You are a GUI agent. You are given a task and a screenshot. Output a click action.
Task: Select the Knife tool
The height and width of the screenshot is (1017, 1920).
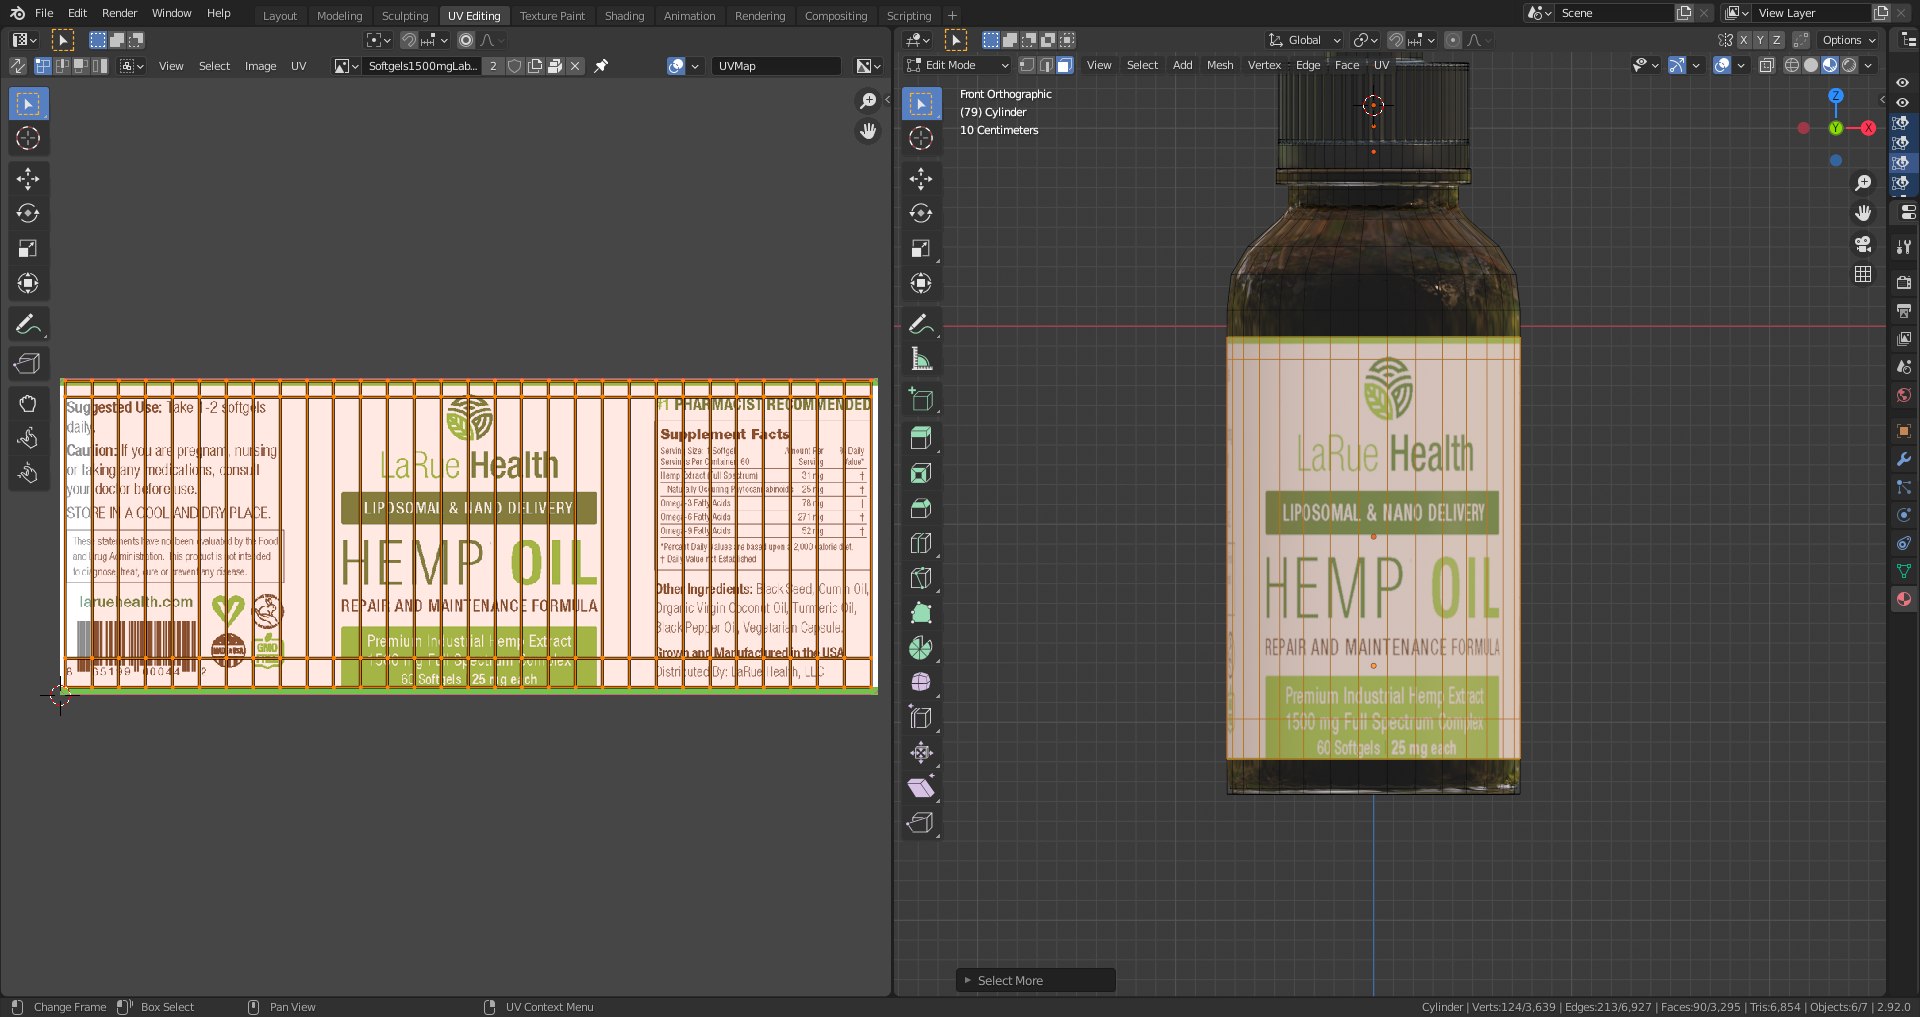click(921, 578)
